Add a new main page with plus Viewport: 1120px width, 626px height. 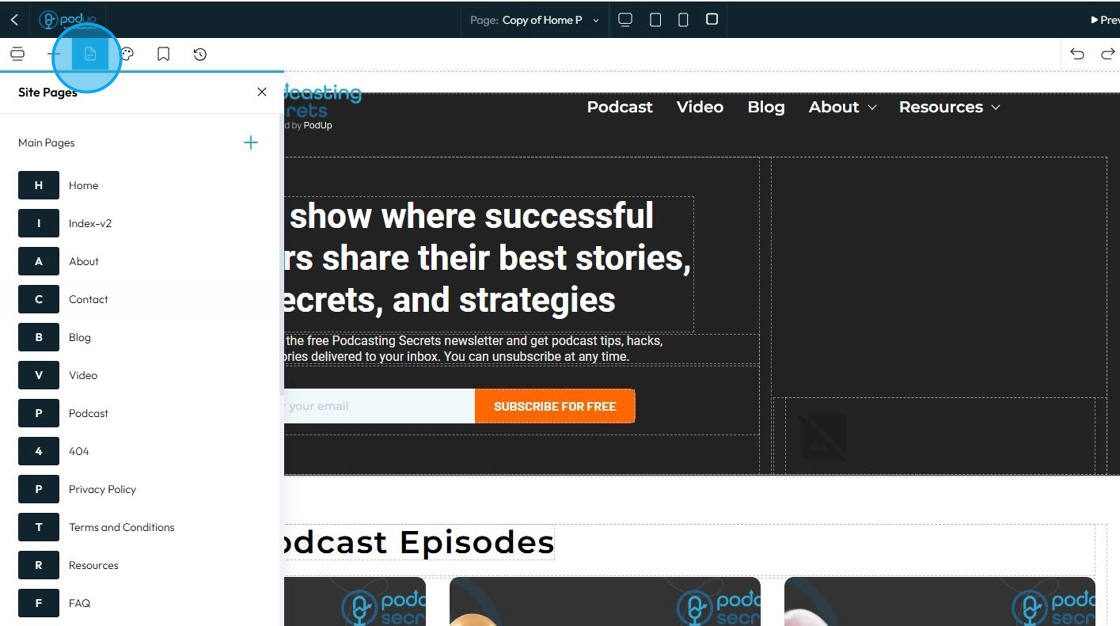[x=251, y=143]
